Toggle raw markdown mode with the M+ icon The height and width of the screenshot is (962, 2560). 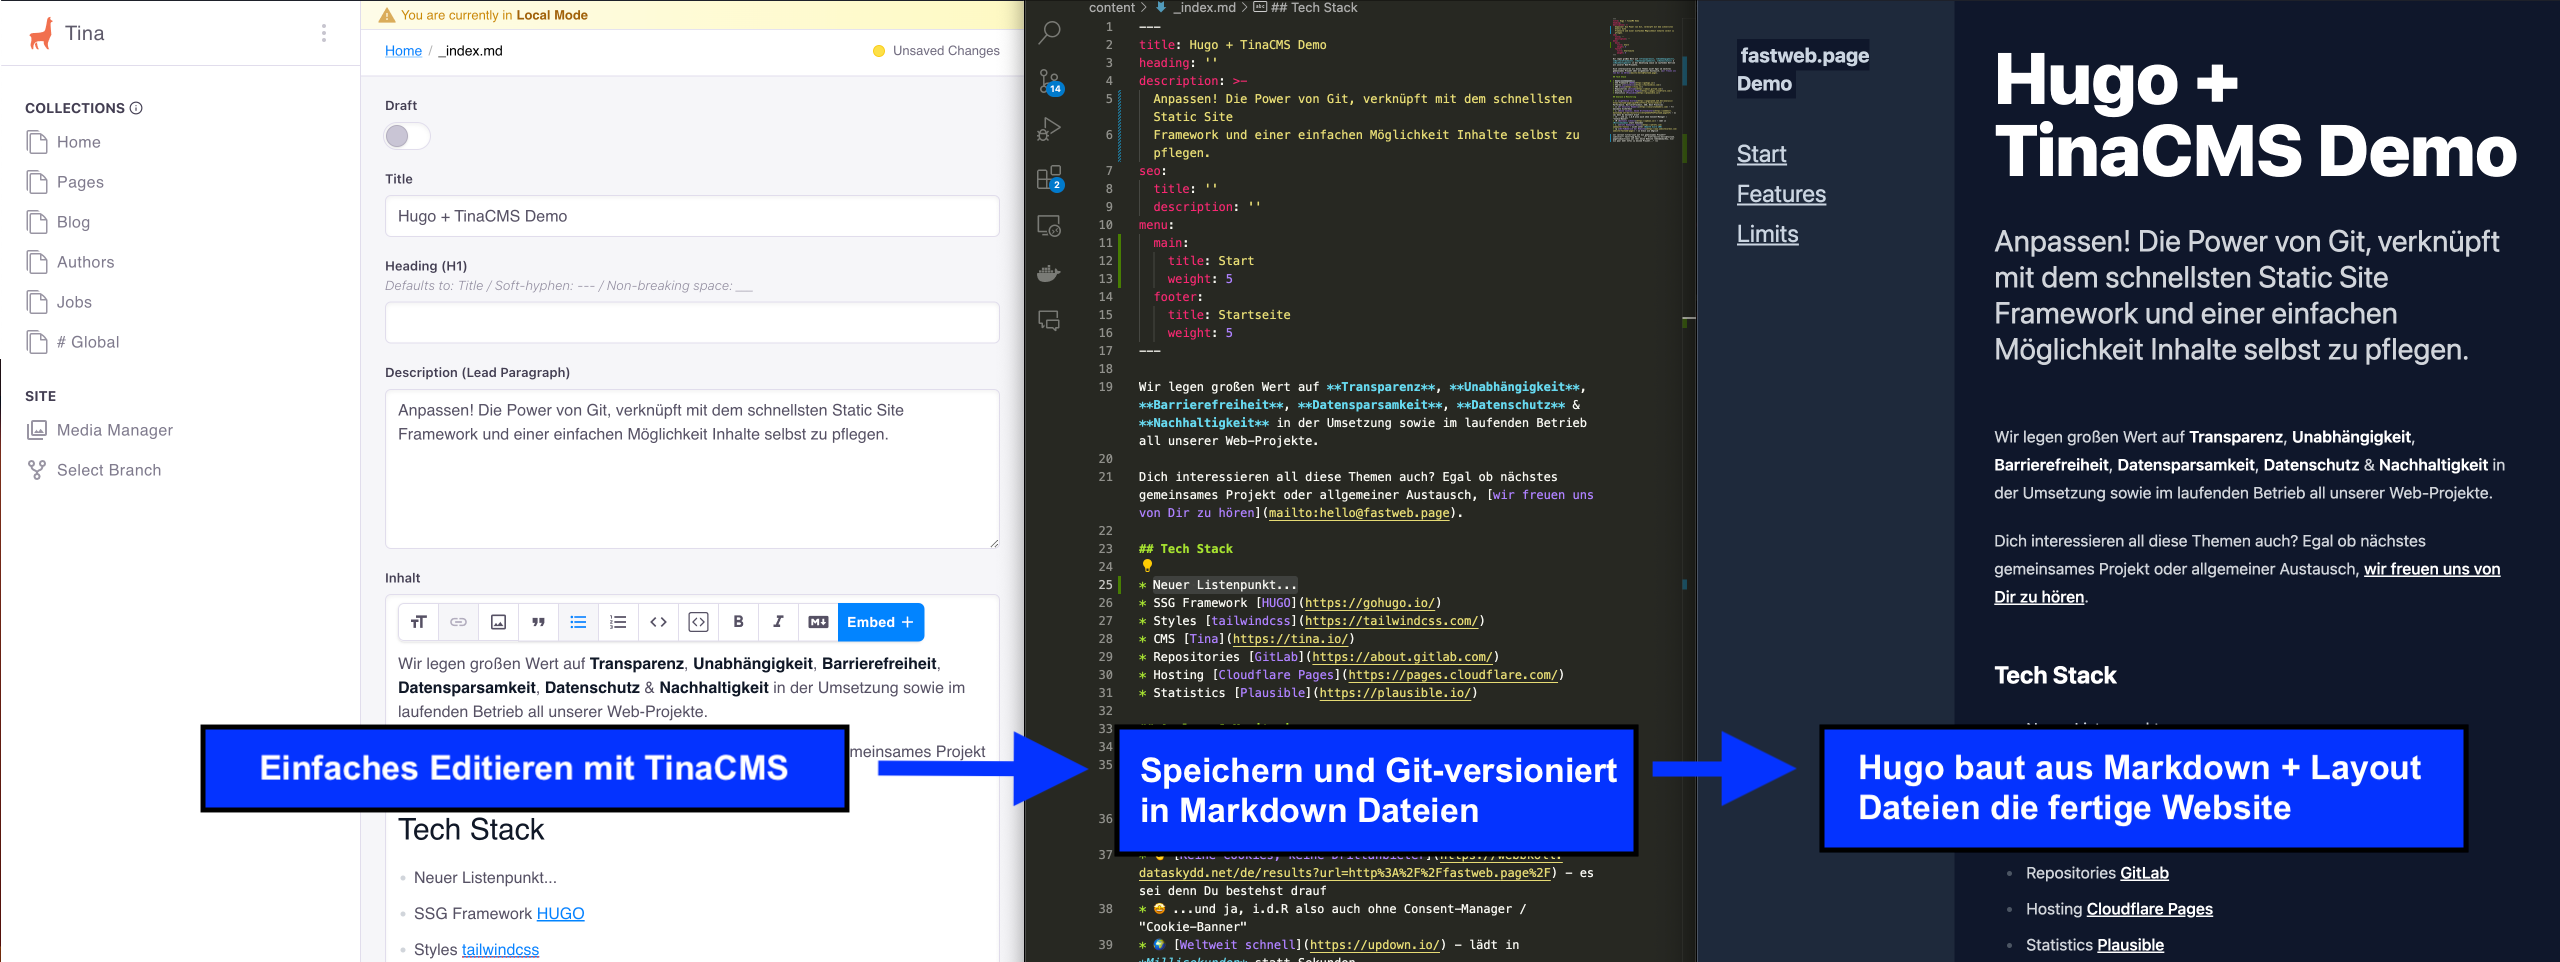pos(818,621)
